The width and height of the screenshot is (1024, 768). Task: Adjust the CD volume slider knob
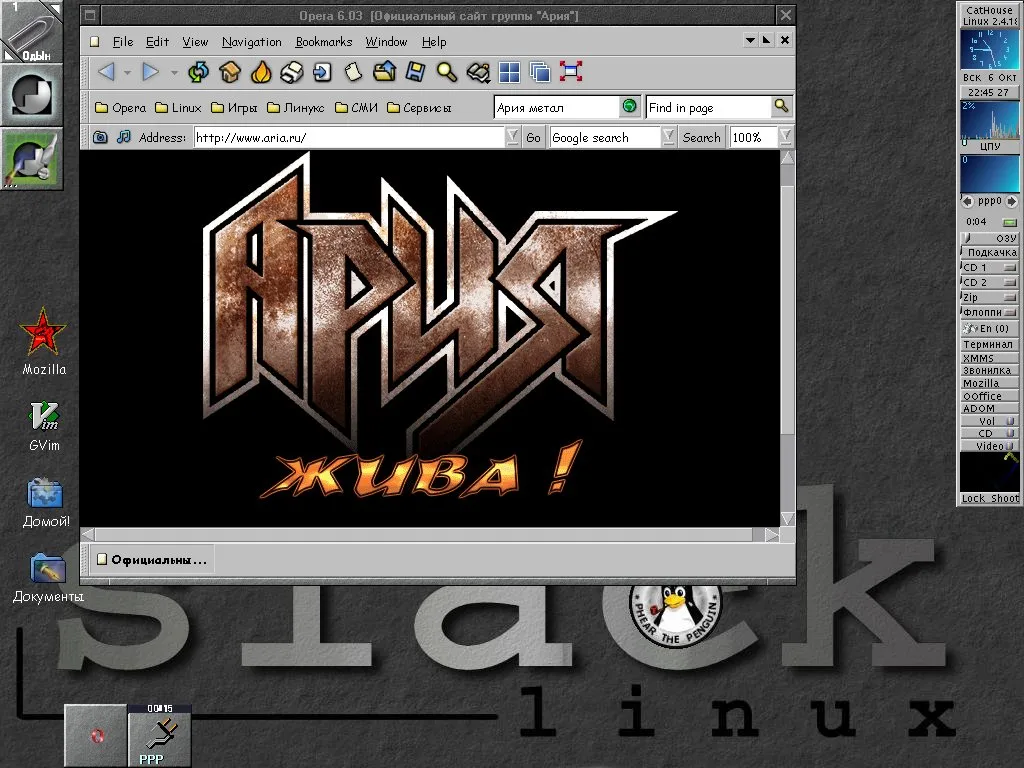point(1010,434)
